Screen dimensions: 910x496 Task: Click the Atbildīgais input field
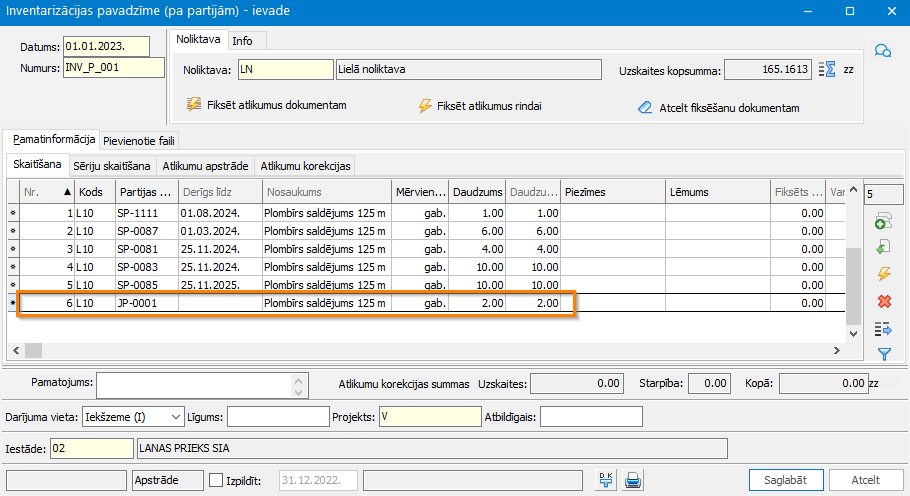pos(591,417)
